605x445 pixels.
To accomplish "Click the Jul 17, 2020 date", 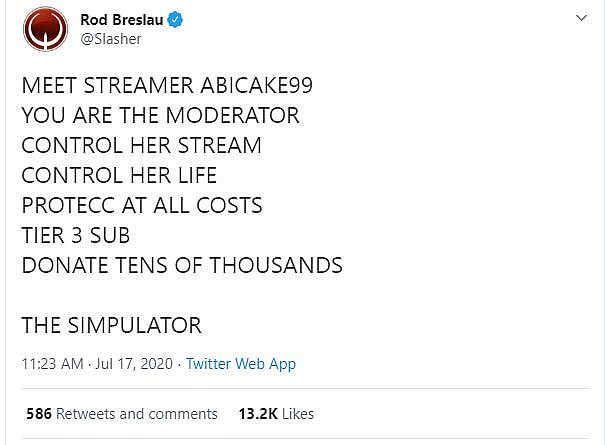I will 134,364.
